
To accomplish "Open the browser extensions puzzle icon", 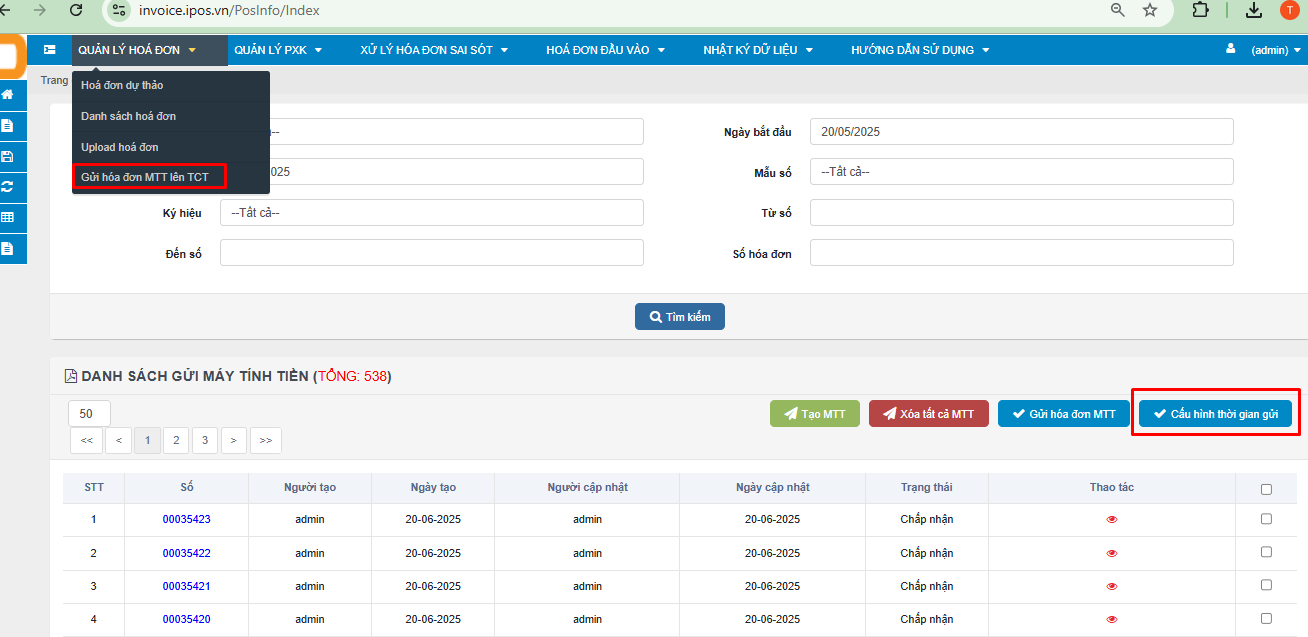I will 1201,10.
